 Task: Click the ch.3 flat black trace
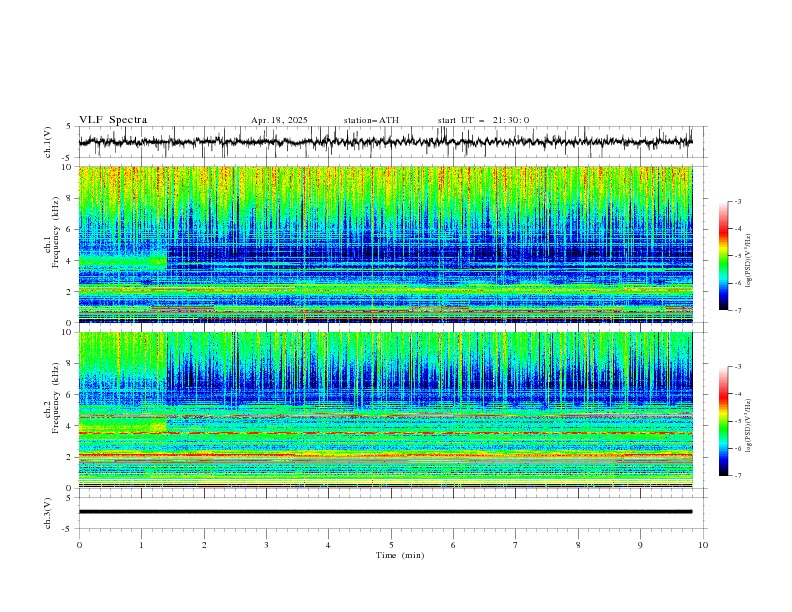click(x=385, y=512)
